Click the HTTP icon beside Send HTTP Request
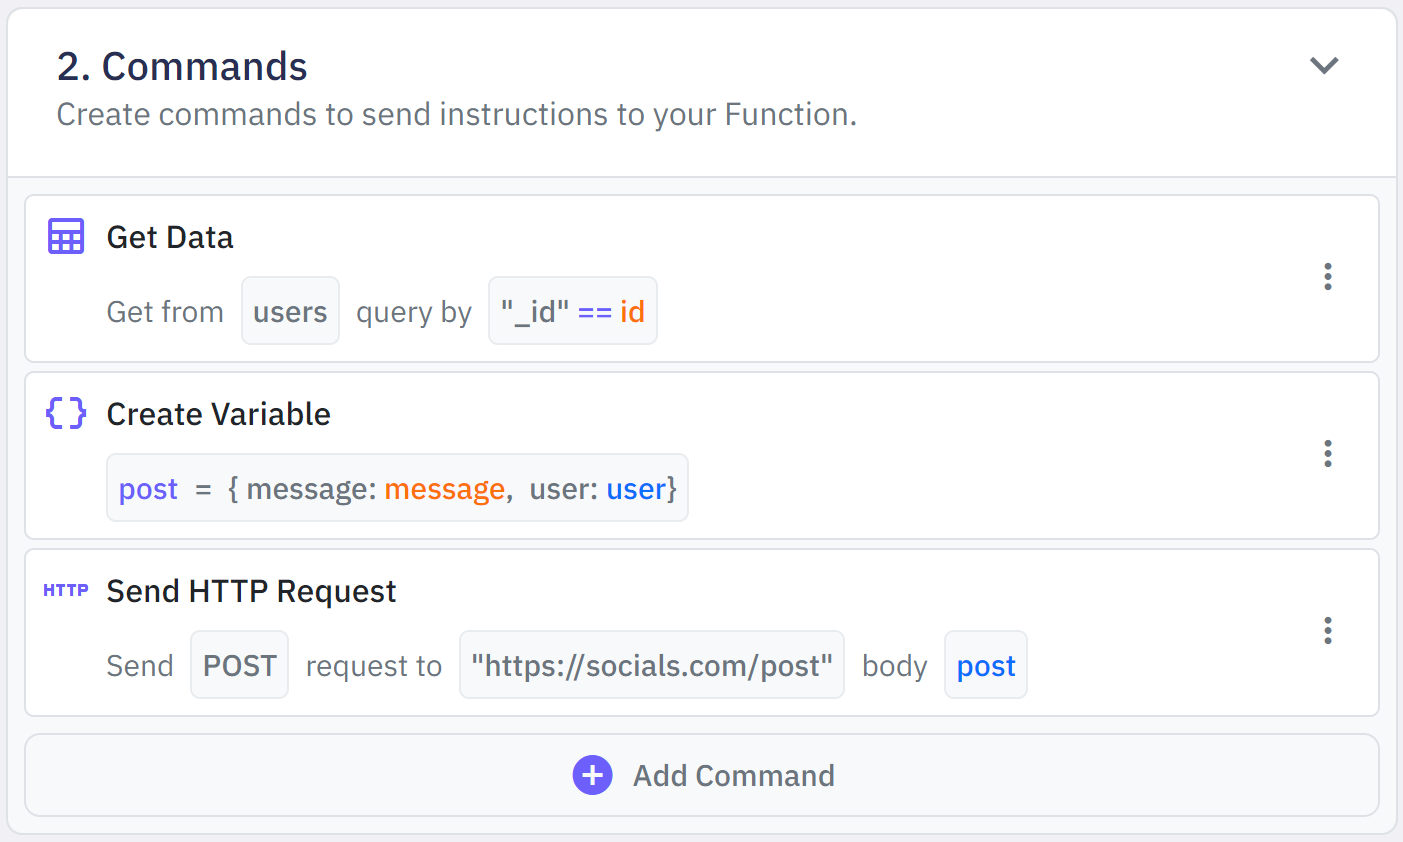1403x842 pixels. tap(66, 590)
